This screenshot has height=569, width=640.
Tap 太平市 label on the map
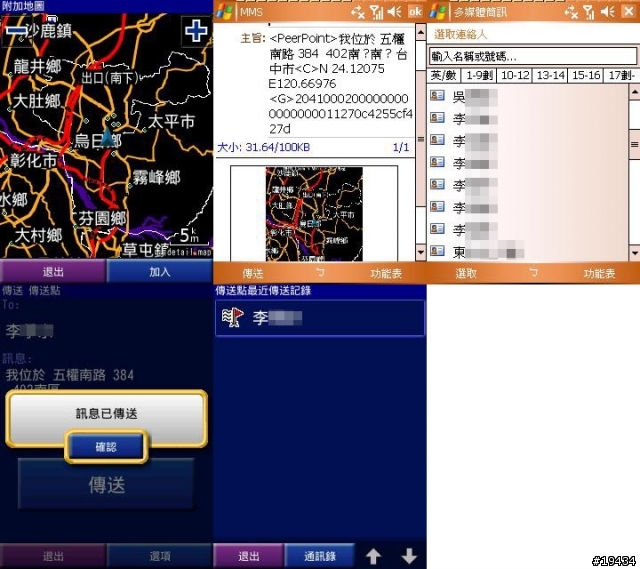(x=171, y=121)
